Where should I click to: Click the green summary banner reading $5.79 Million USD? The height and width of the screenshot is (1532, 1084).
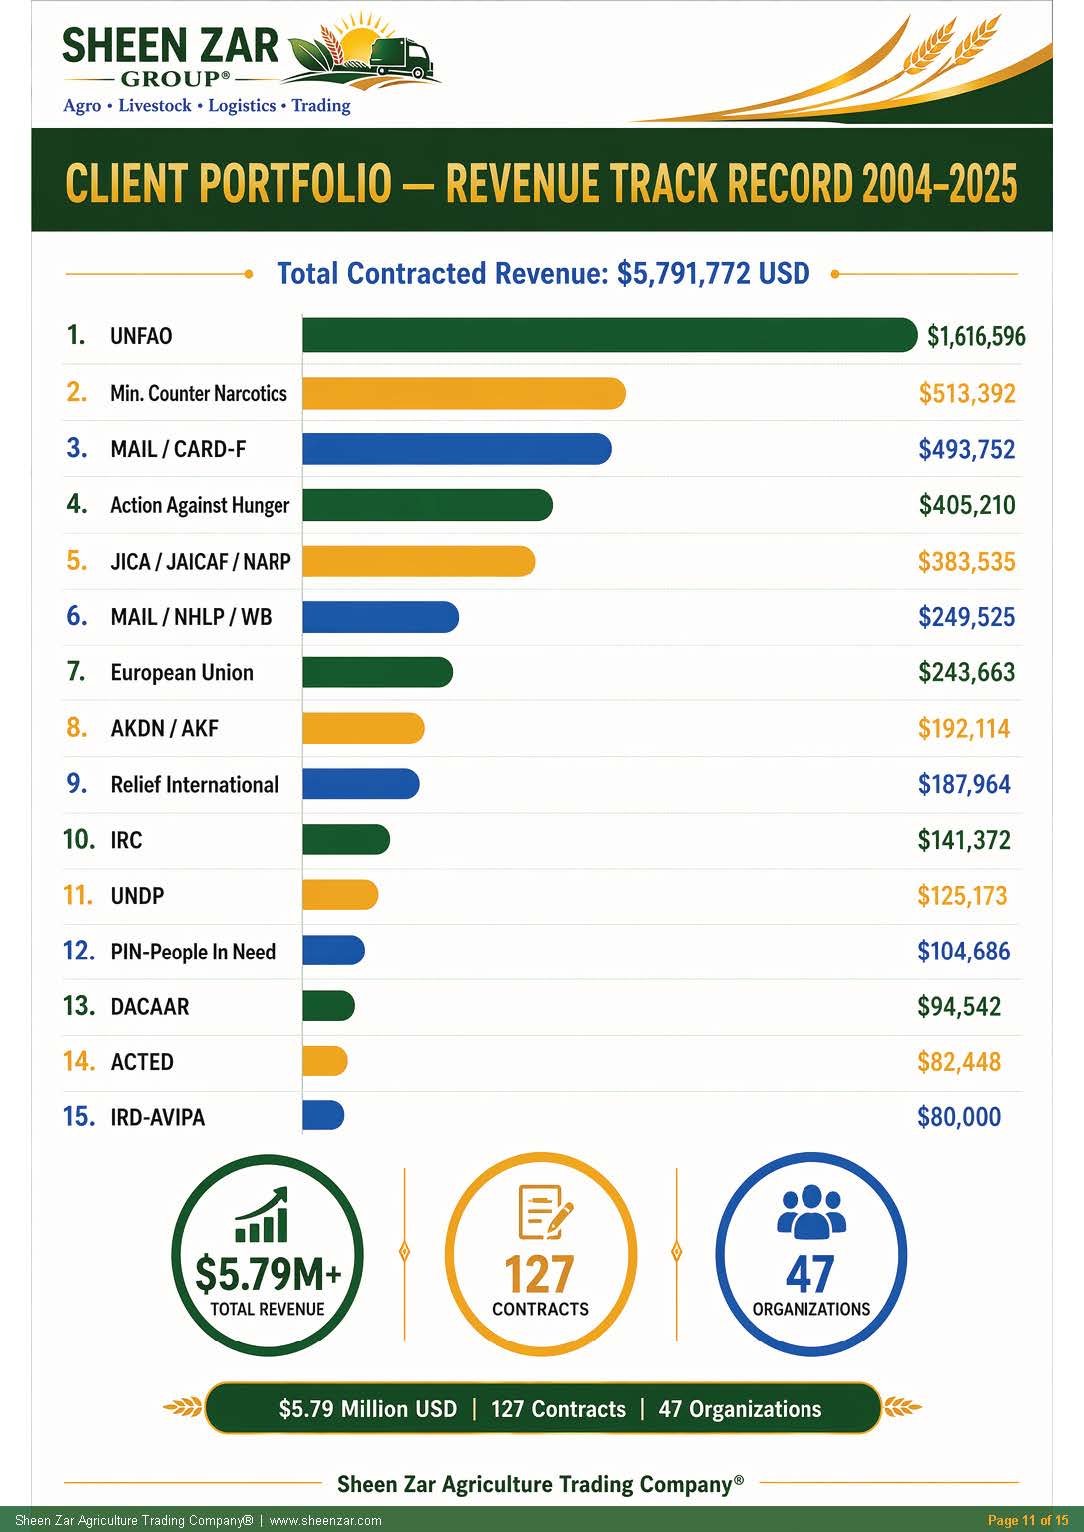pyautogui.click(x=543, y=1409)
